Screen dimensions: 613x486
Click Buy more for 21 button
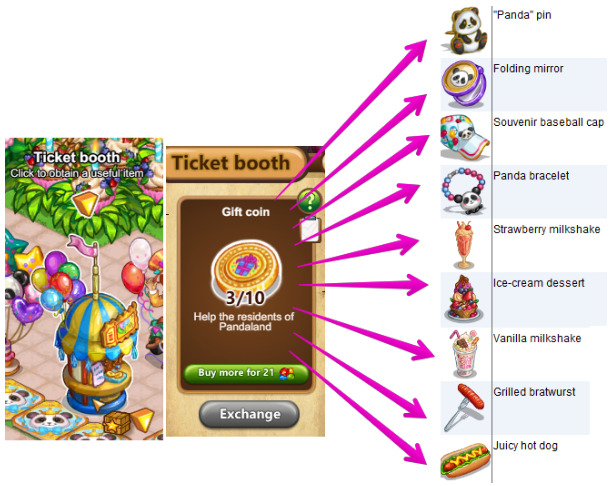246,373
